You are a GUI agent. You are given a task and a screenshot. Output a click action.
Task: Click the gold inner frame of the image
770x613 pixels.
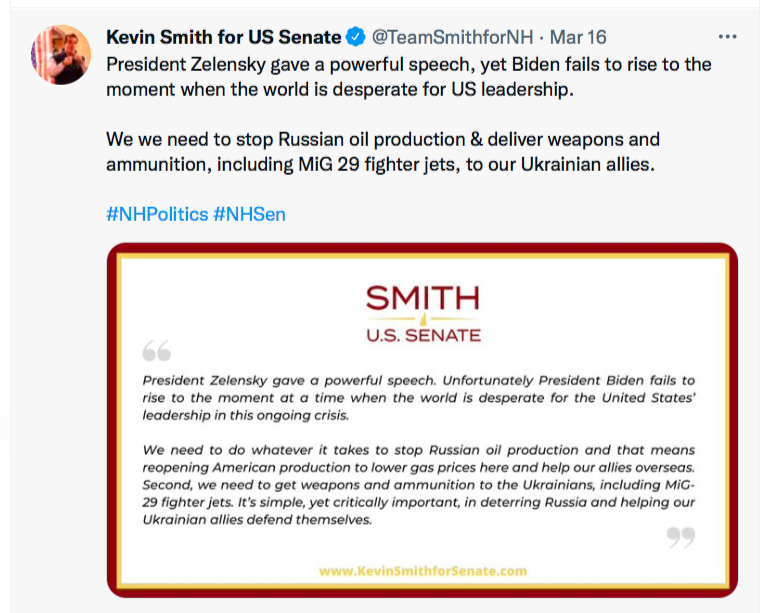click(123, 420)
